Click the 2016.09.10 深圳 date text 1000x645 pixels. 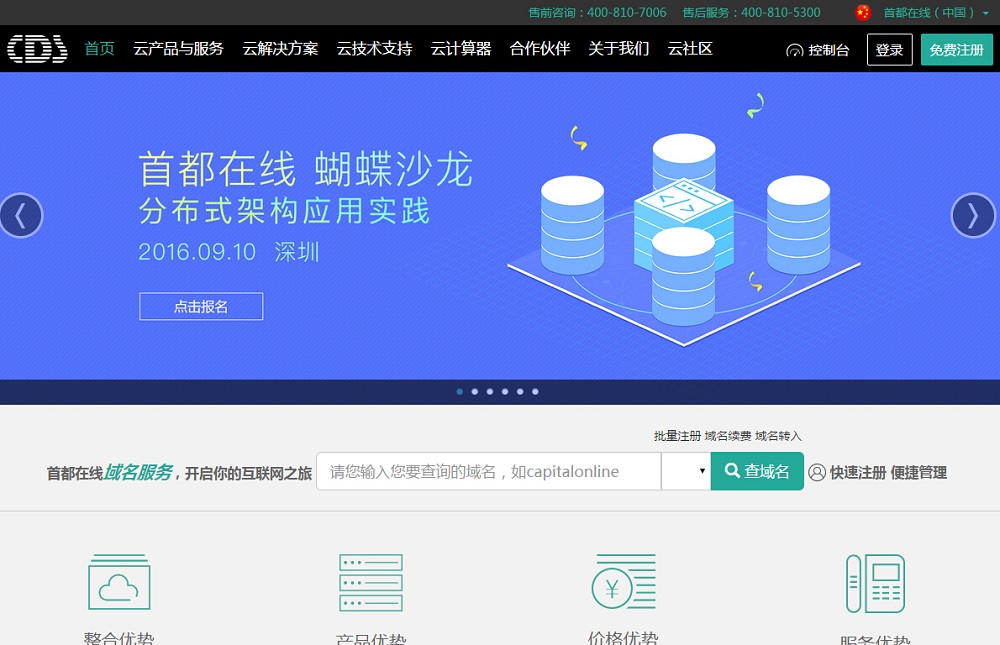pyautogui.click(x=229, y=252)
